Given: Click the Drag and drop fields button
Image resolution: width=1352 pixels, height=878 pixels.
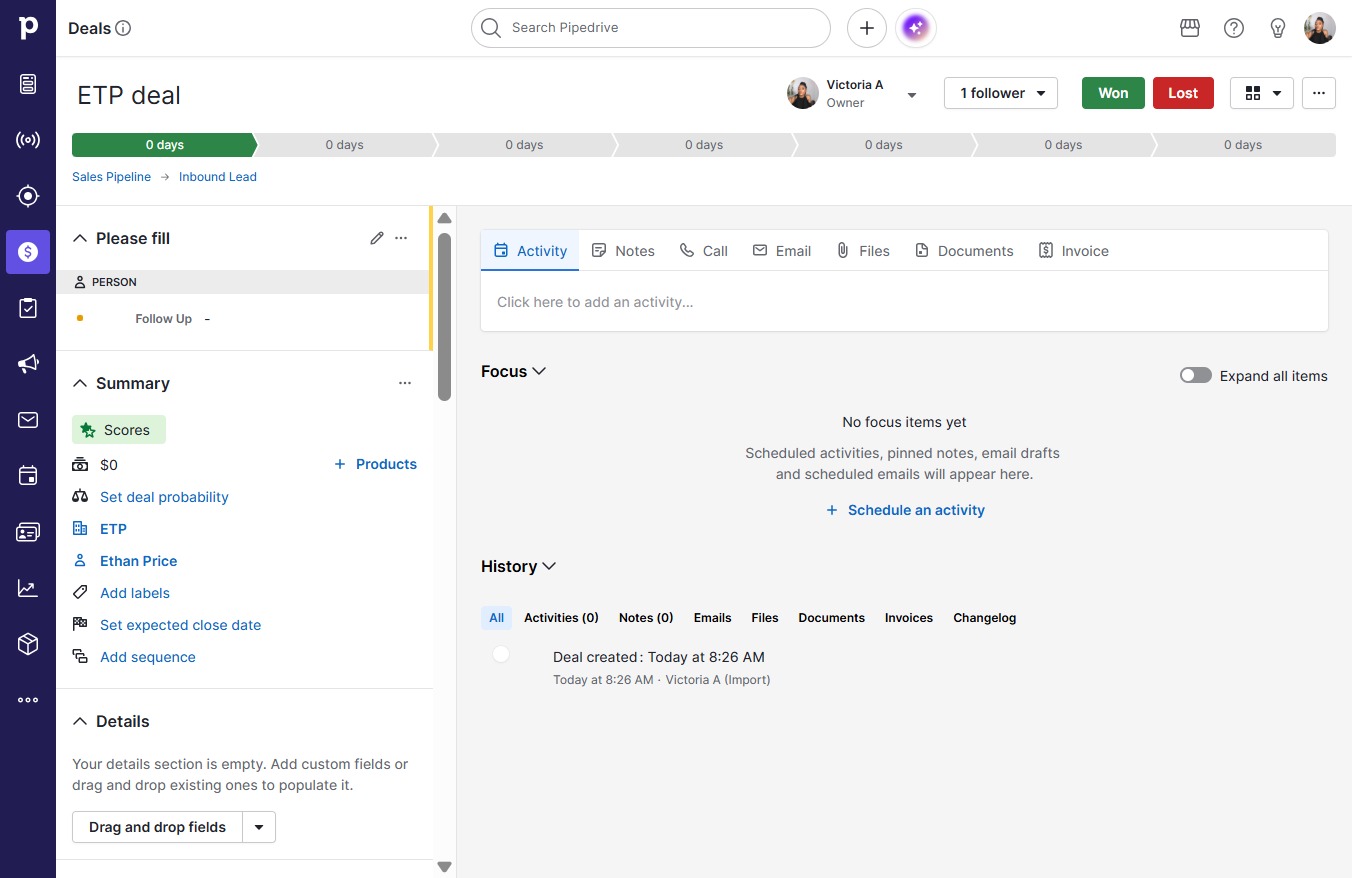Looking at the screenshot, I should click(x=157, y=827).
